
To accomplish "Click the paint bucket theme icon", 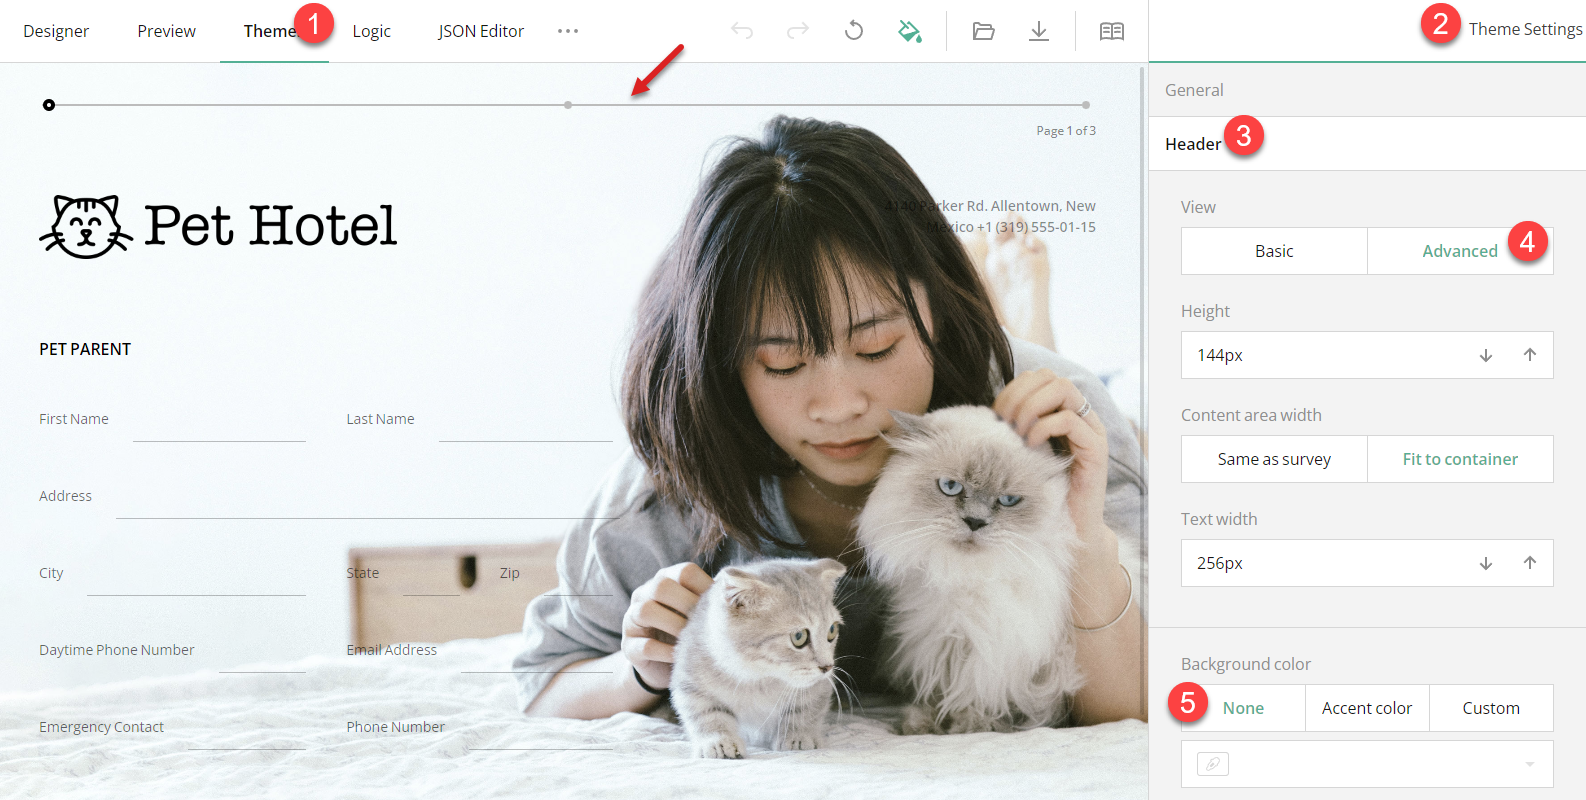I will pyautogui.click(x=909, y=31).
